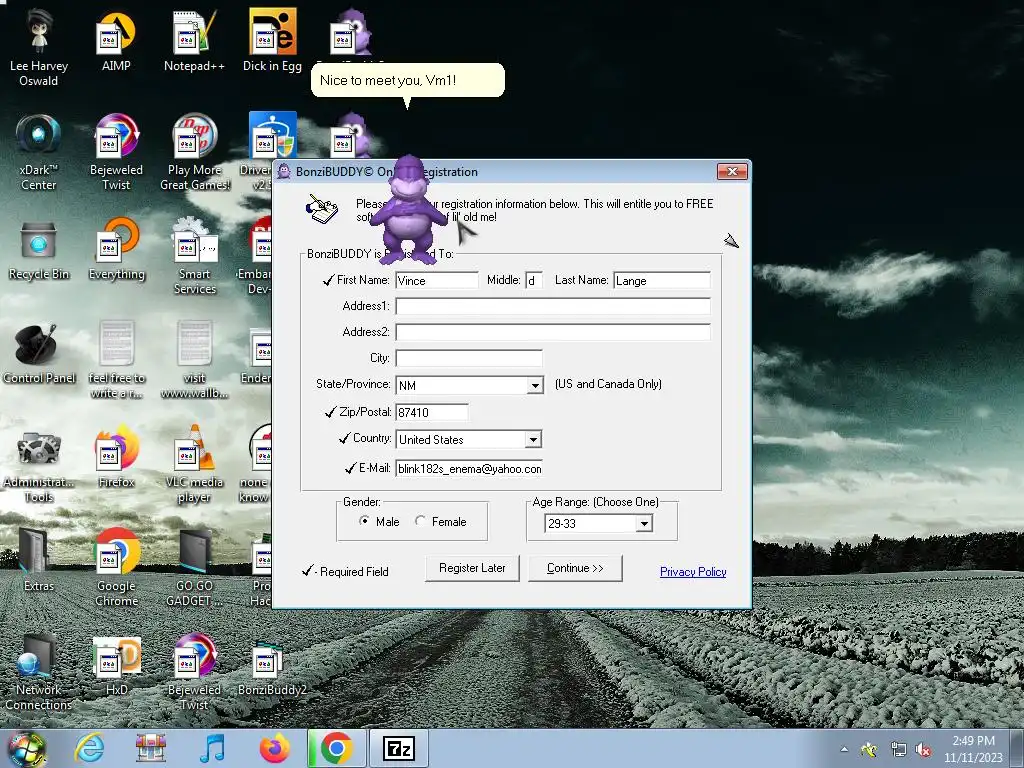This screenshot has width=1024, height=768.
Task: Click the City text field
Action: click(x=469, y=359)
